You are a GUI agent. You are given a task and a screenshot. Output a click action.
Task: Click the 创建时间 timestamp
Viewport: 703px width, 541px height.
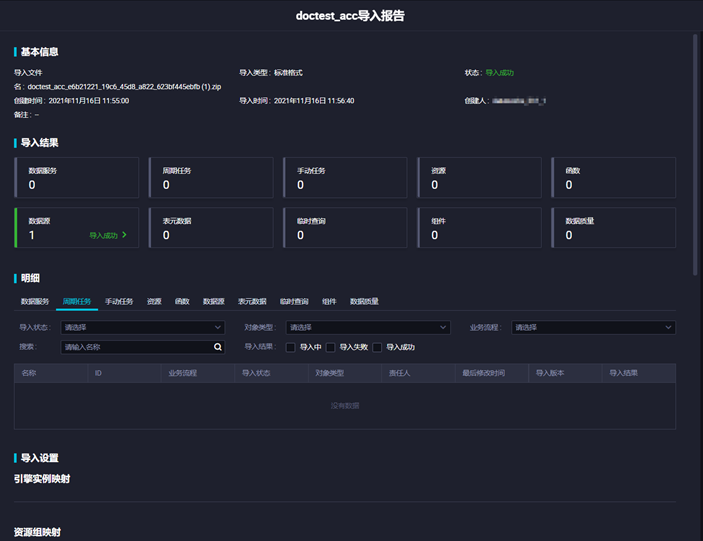[89, 101]
